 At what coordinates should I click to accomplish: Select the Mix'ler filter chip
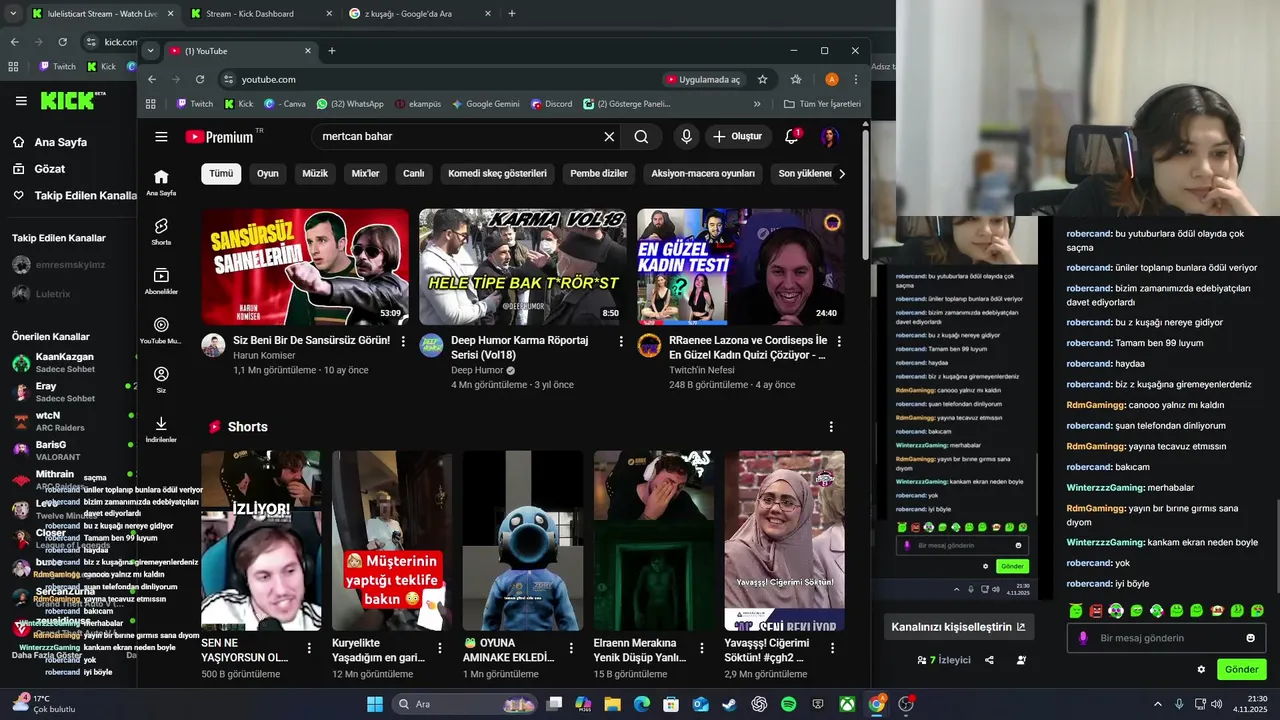pos(366,173)
